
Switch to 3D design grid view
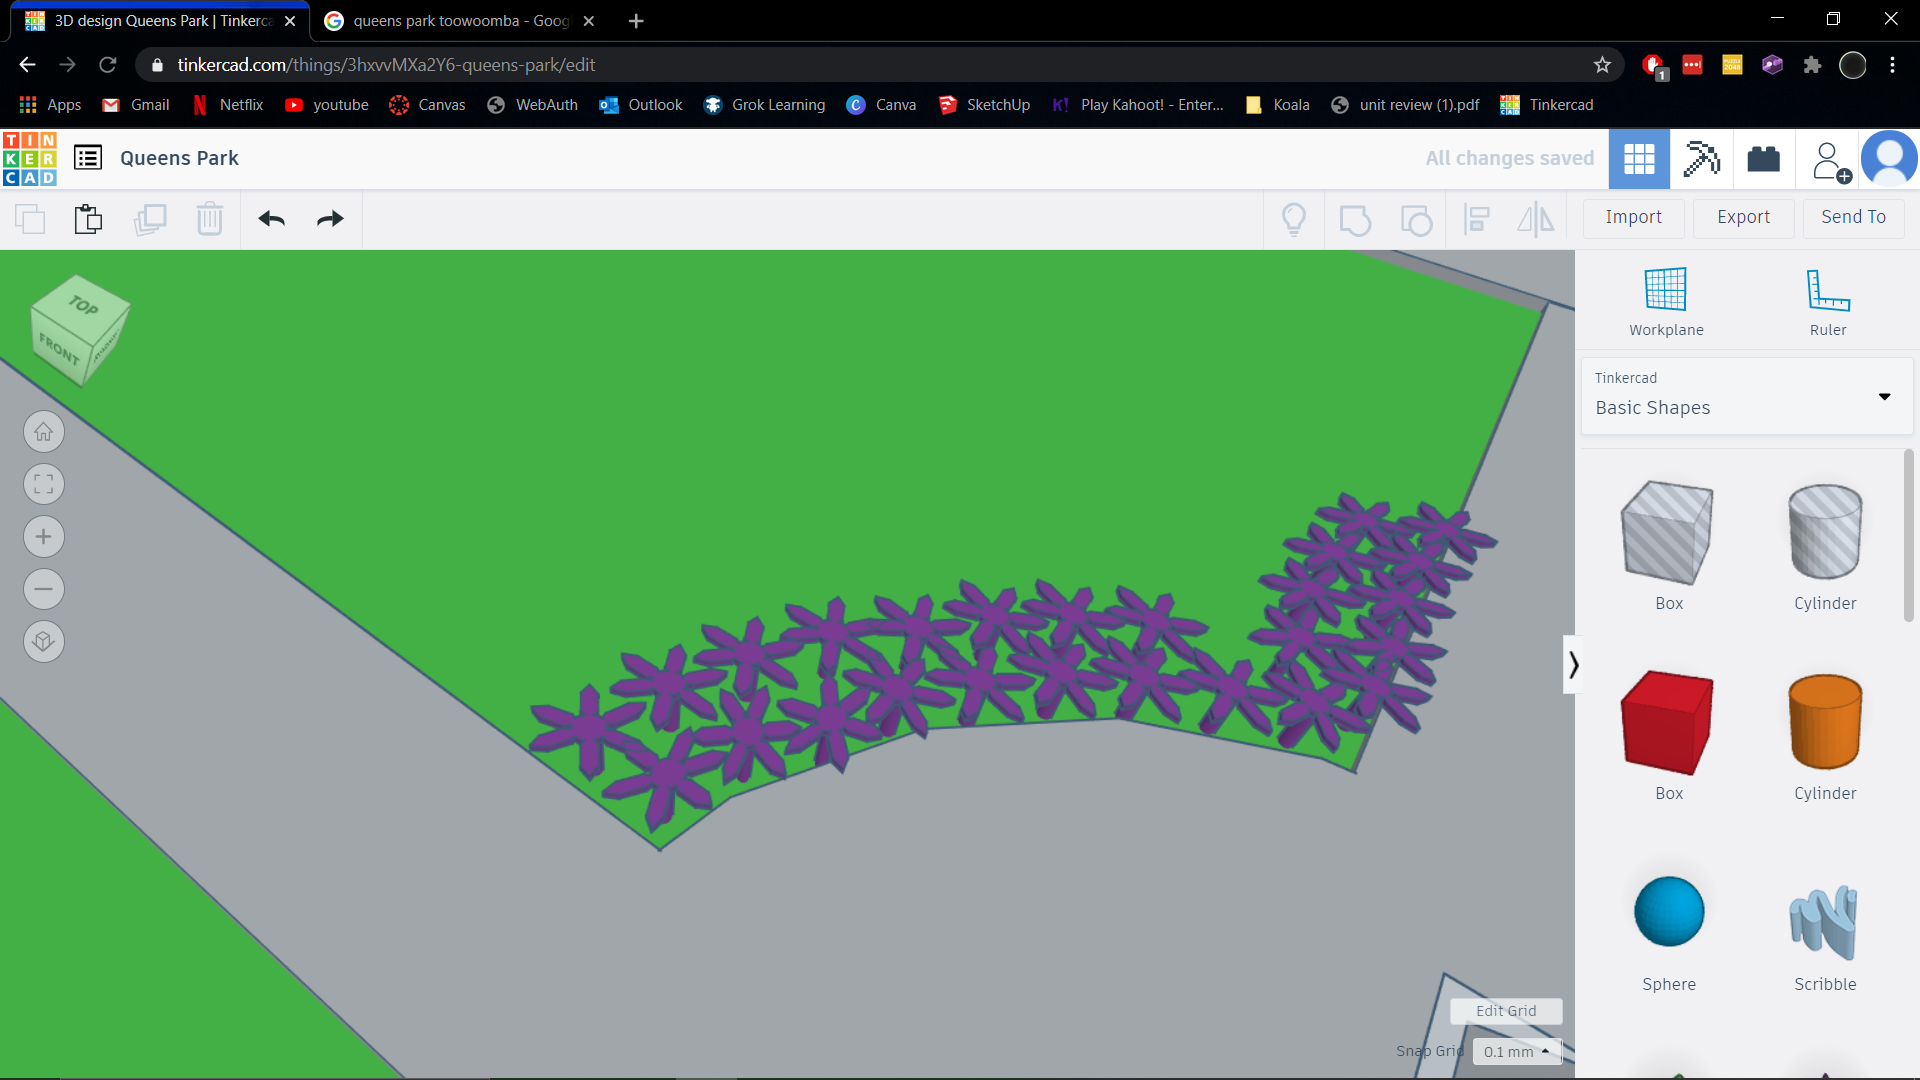pos(1639,158)
